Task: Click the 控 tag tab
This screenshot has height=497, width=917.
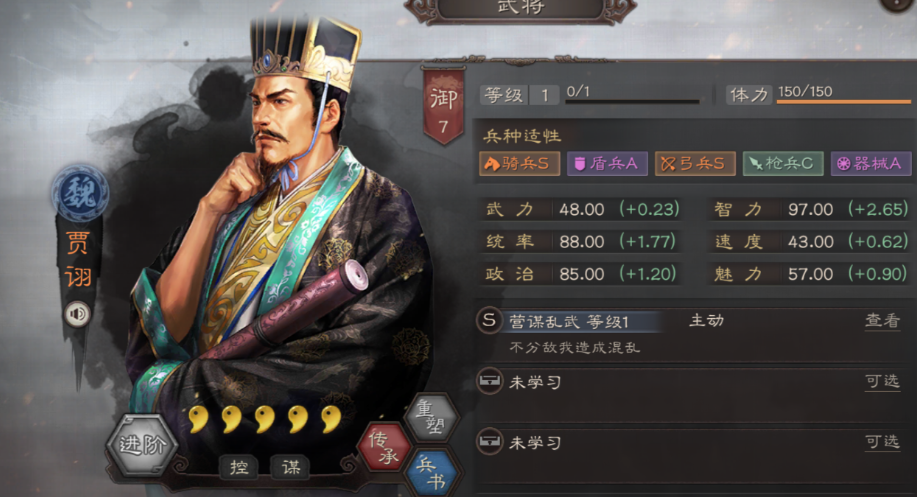Action: [x=239, y=467]
